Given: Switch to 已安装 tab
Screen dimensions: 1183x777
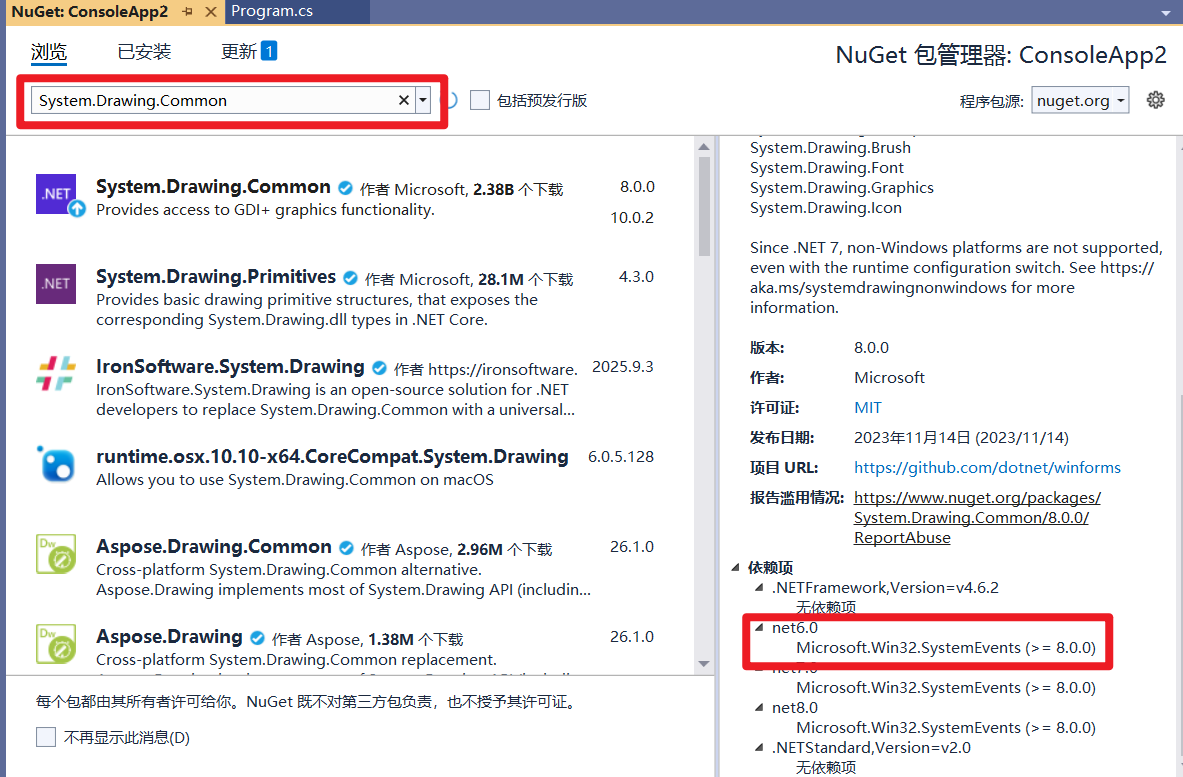Looking at the screenshot, I should coord(144,51).
